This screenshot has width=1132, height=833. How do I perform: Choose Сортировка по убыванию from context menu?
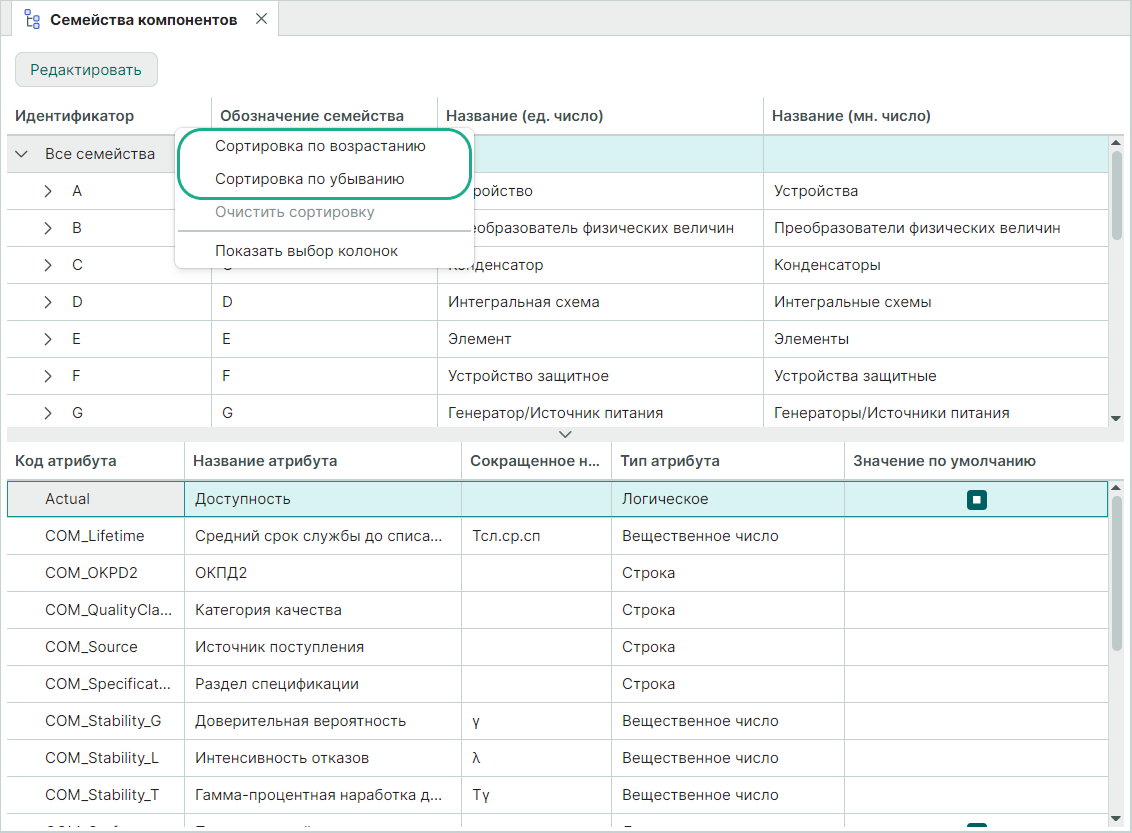pyautogui.click(x=309, y=179)
